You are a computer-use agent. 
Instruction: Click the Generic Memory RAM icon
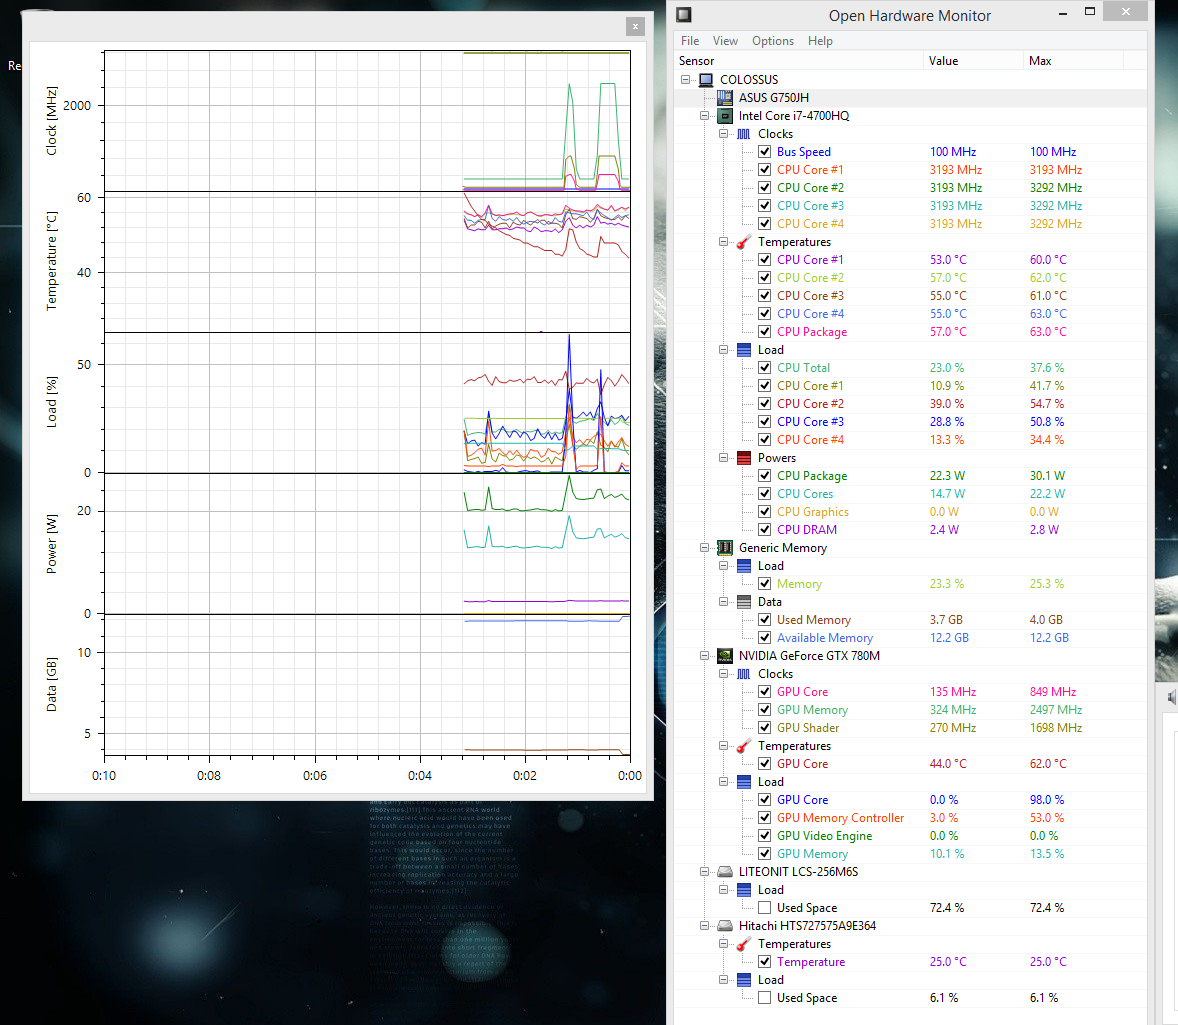(x=724, y=548)
